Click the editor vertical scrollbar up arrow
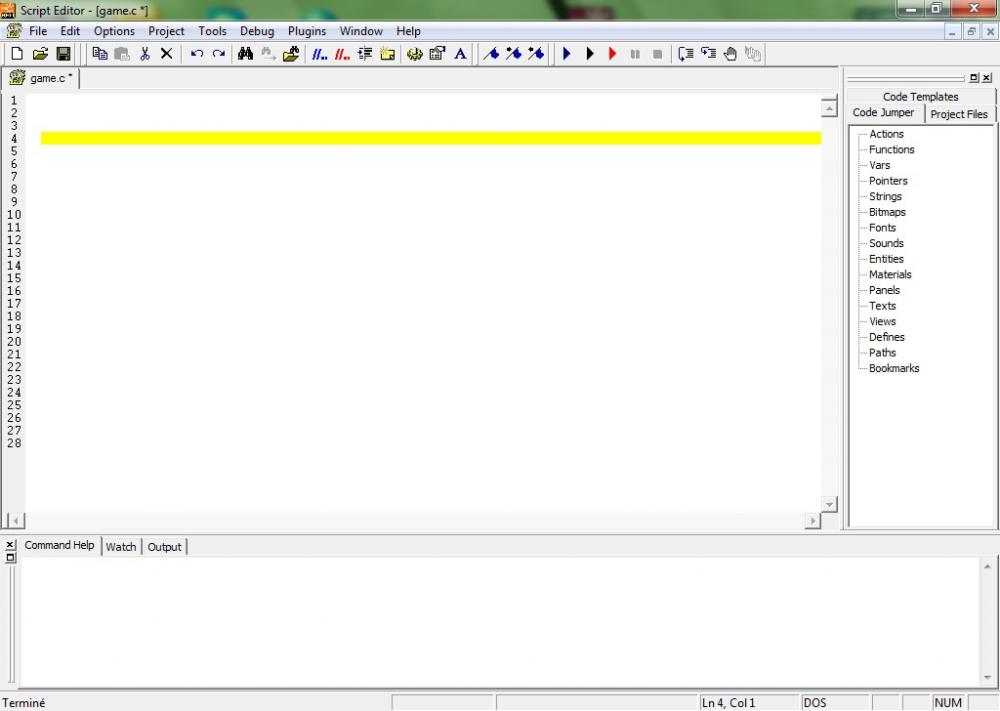Screen dimensions: 1000x711 [x=829, y=108]
